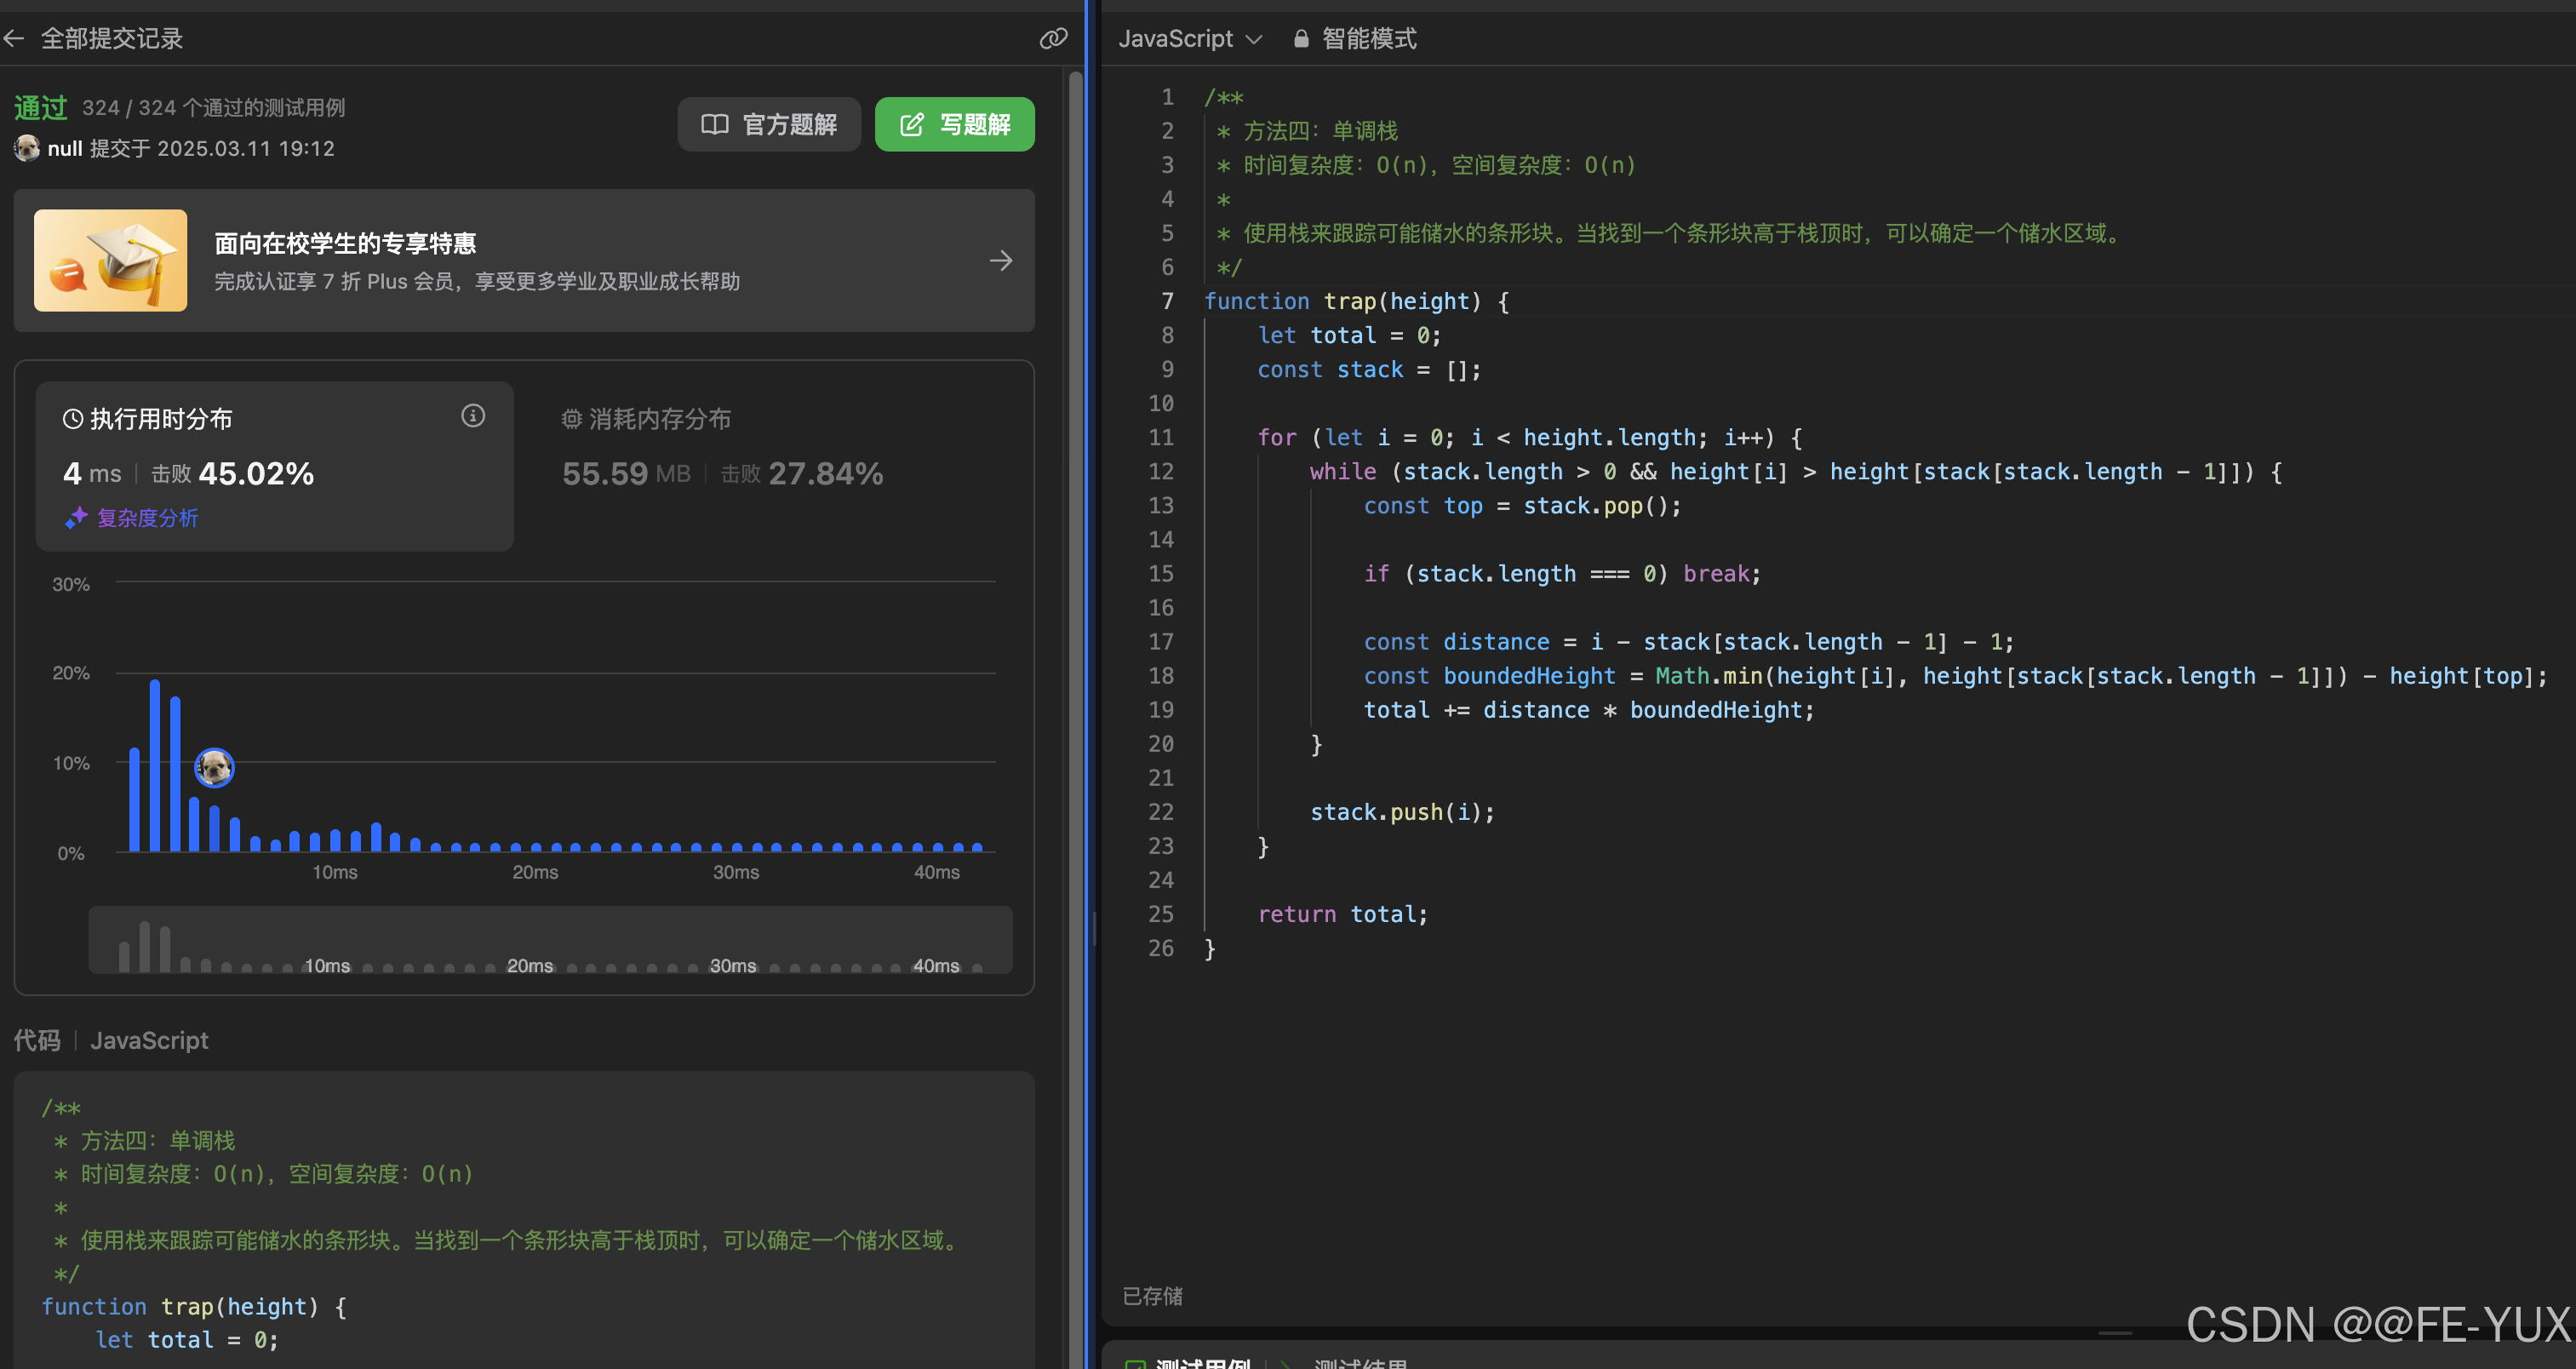Click the runtime range slider below chart
Image resolution: width=2576 pixels, height=1369 pixels.
click(x=550, y=940)
